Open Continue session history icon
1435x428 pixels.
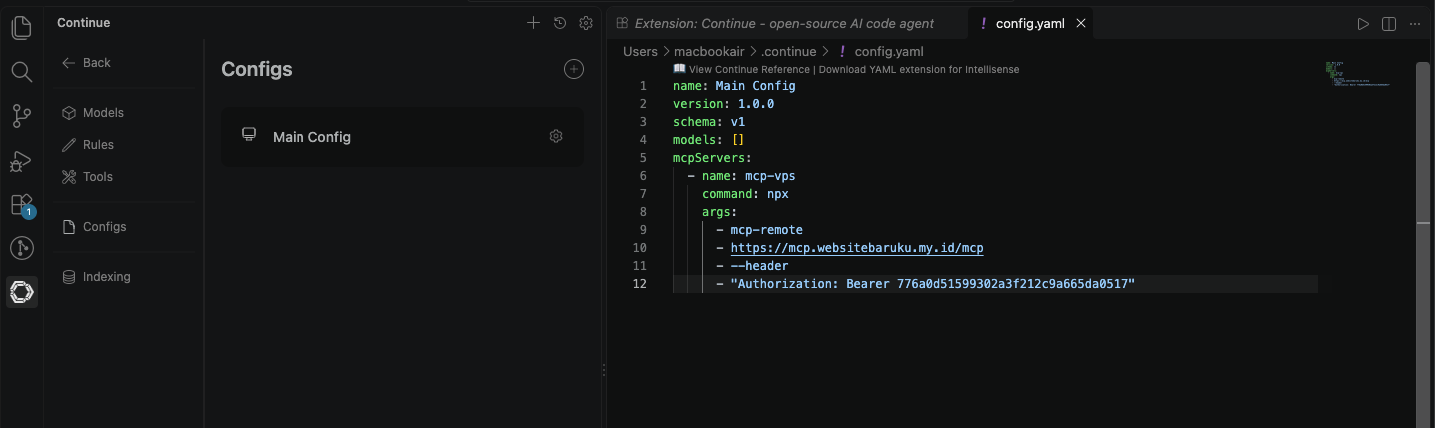560,23
